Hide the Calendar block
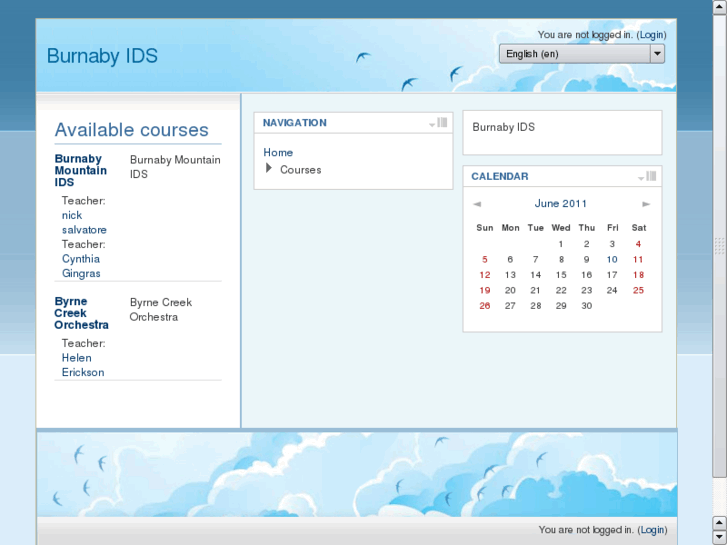This screenshot has width=727, height=545. point(641,178)
